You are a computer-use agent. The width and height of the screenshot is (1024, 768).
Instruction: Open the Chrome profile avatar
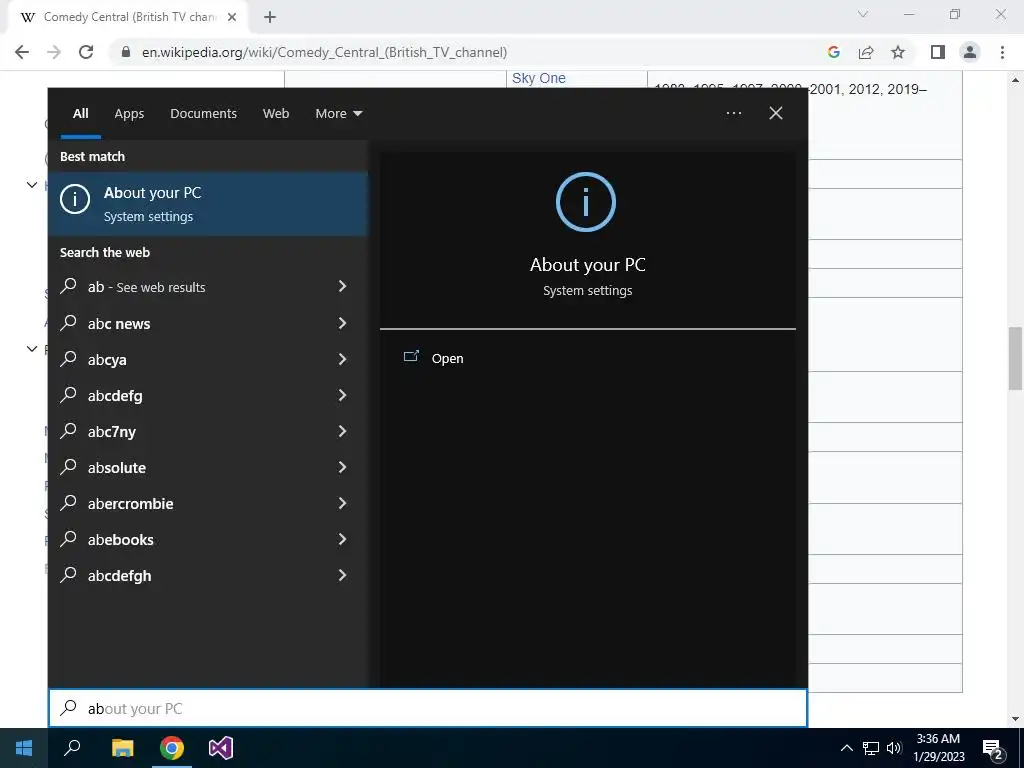pos(970,52)
